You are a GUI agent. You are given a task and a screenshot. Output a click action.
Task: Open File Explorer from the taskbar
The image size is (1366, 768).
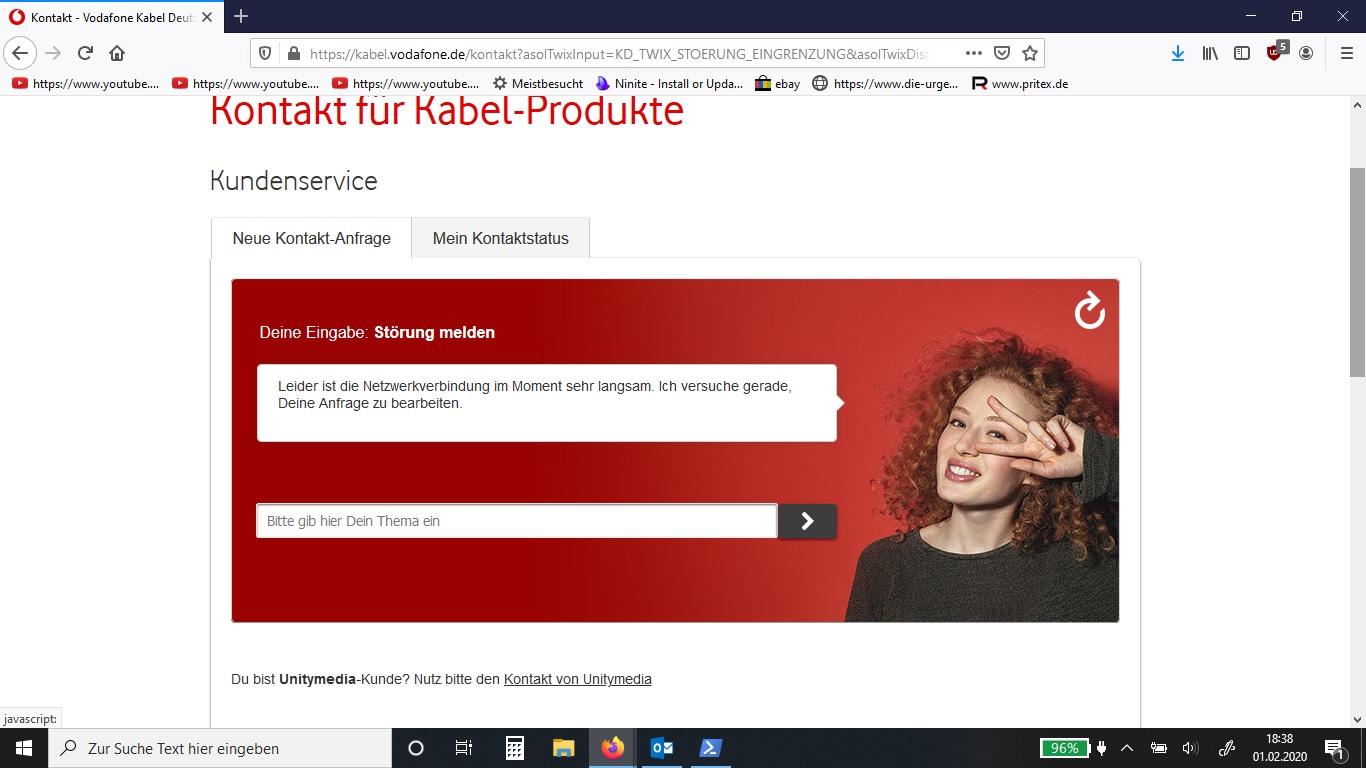pos(563,748)
